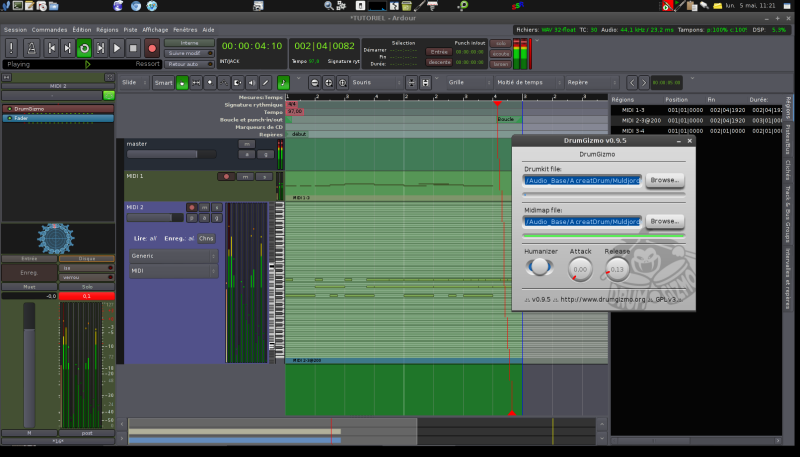The width and height of the screenshot is (800, 457).
Task: Open the Slide edit mode dropdown
Action: [x=133, y=82]
